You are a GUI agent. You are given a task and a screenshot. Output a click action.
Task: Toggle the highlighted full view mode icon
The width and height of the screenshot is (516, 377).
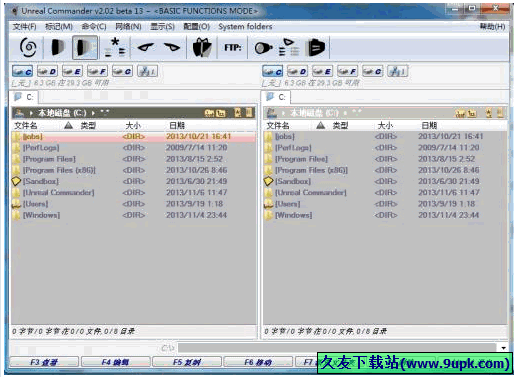[85, 48]
